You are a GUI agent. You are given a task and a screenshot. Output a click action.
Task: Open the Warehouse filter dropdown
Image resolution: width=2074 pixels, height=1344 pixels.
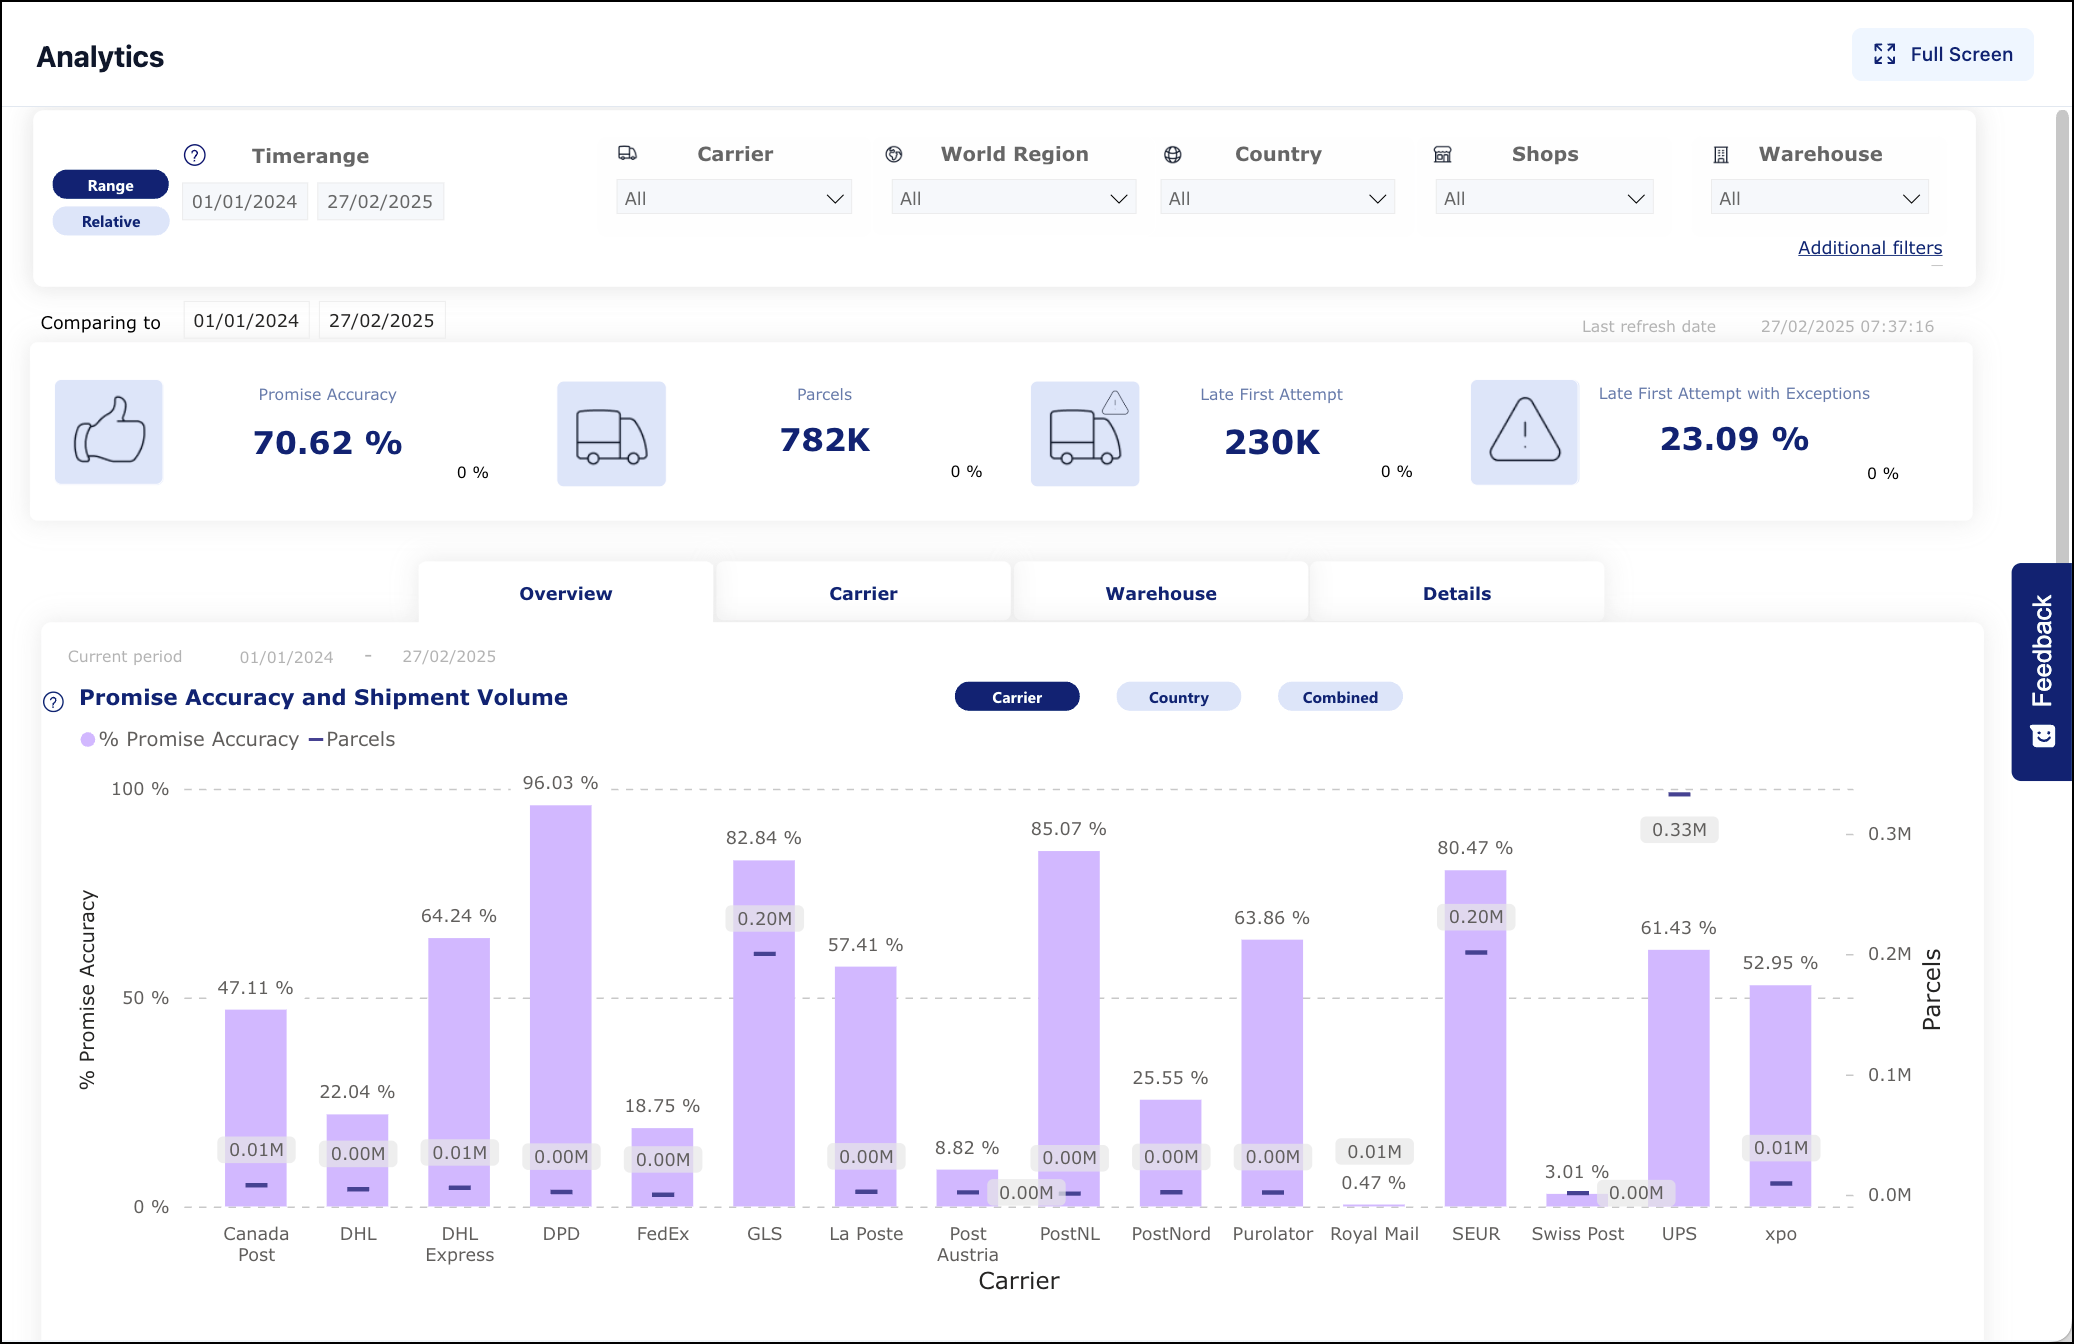1819,198
